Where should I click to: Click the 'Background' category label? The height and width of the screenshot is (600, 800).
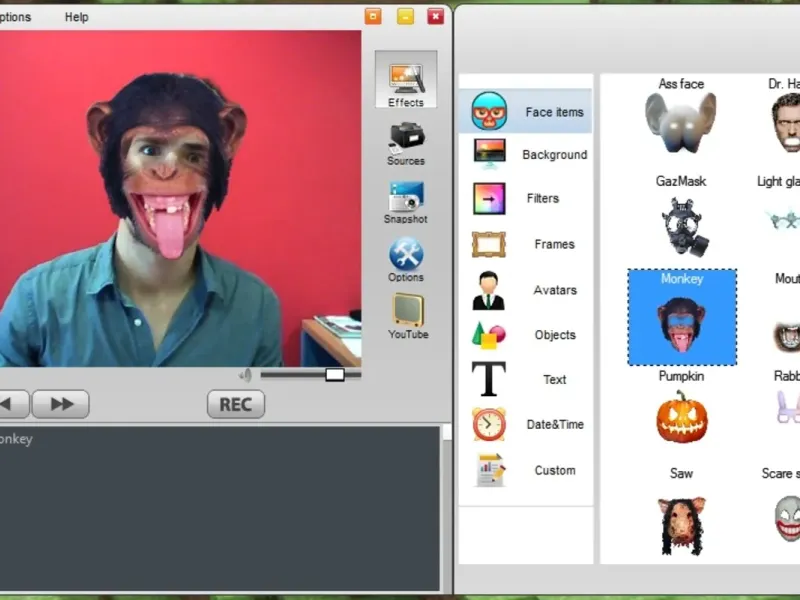[x=555, y=155]
